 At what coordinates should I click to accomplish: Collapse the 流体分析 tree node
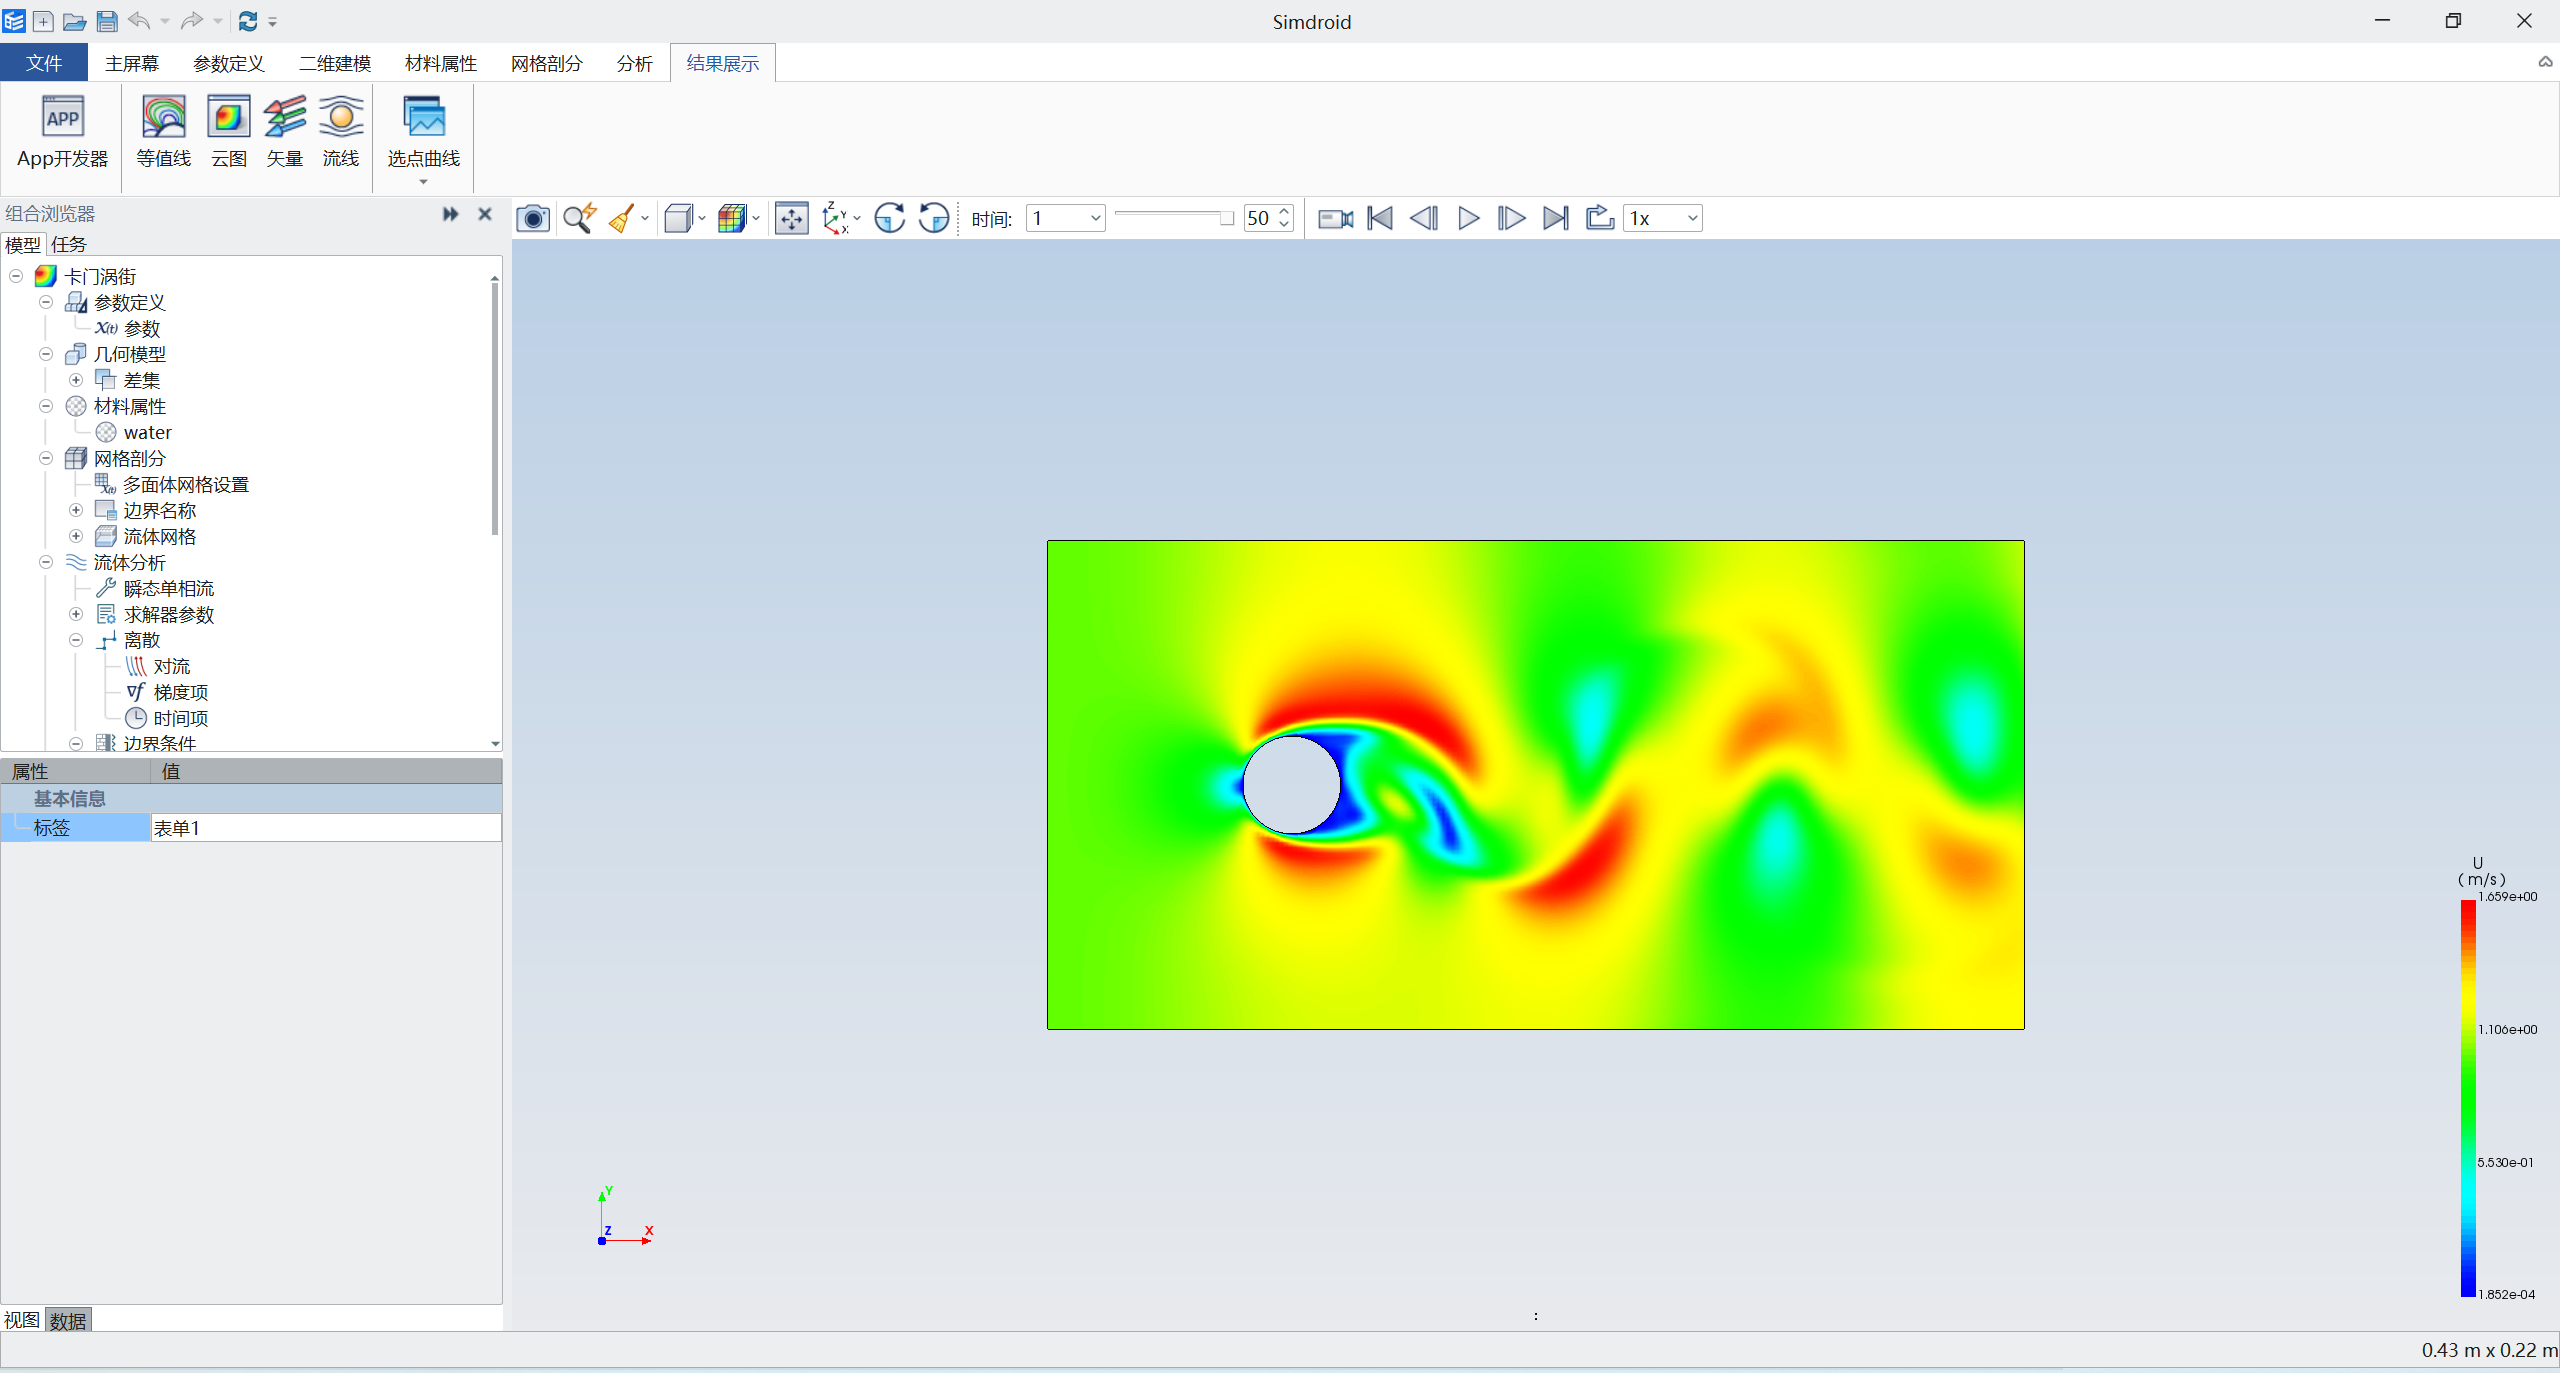click(x=46, y=562)
